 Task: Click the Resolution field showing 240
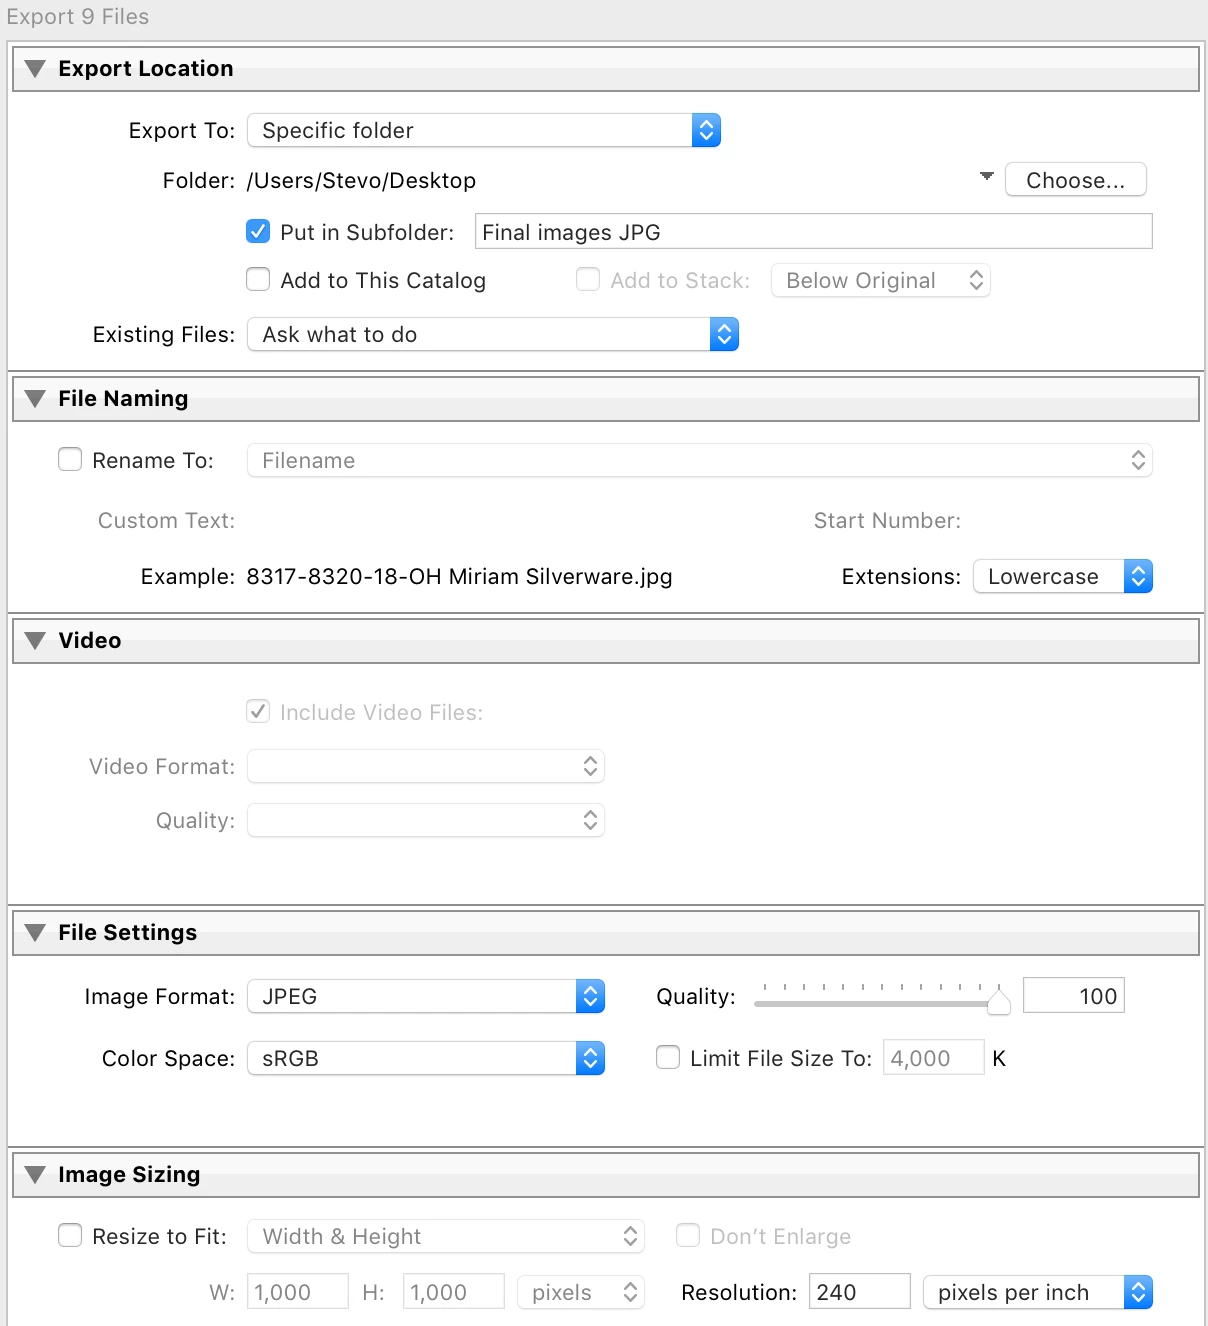(x=860, y=1292)
